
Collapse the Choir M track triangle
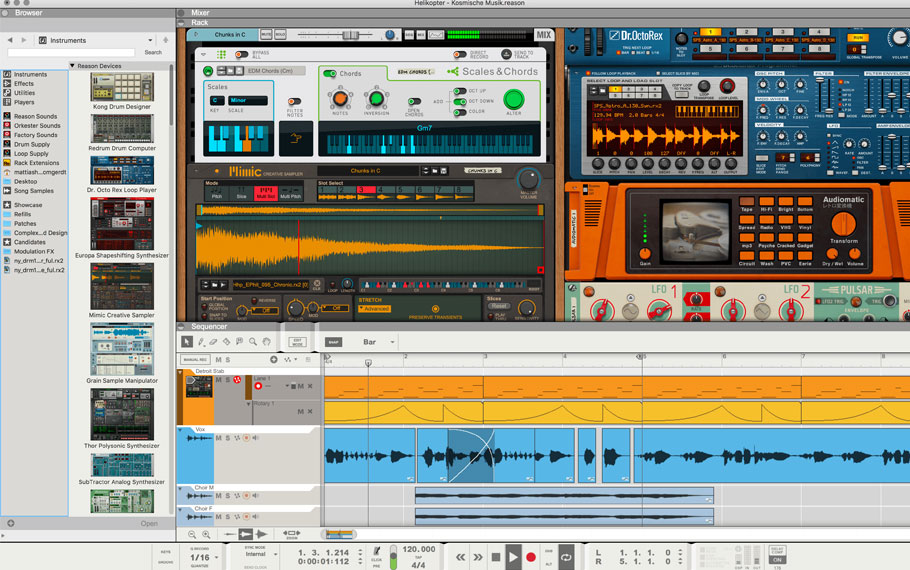coord(180,489)
